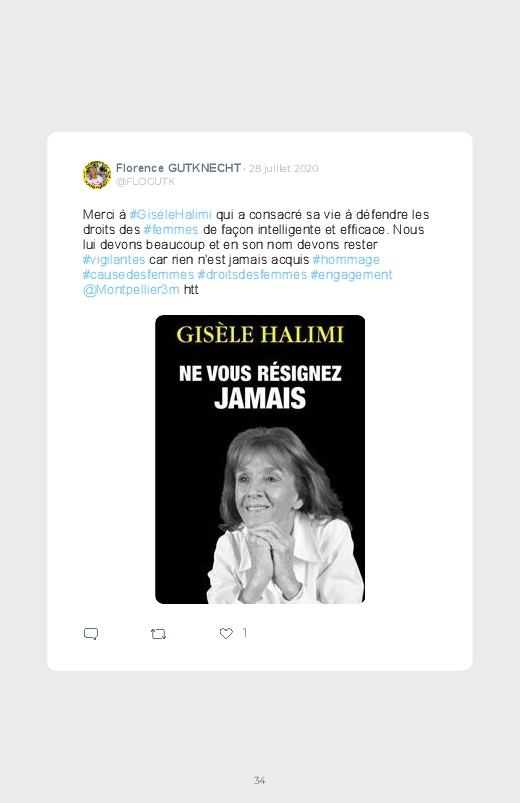Open the #engagement hashtag
The image size is (520, 803).
coord(351,274)
